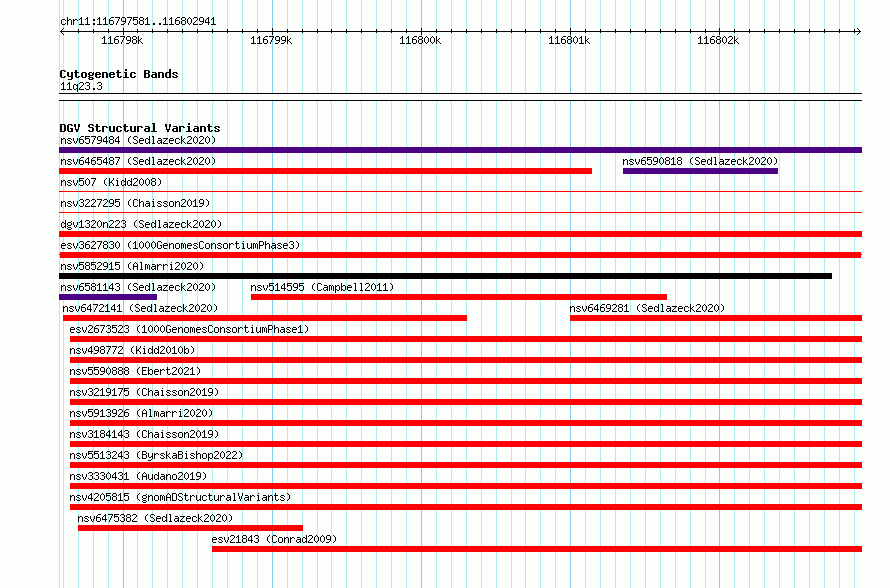Viewport: 890px width, 588px height.
Task: Click the 116801k ruler tick label
Action: (x=569, y=40)
